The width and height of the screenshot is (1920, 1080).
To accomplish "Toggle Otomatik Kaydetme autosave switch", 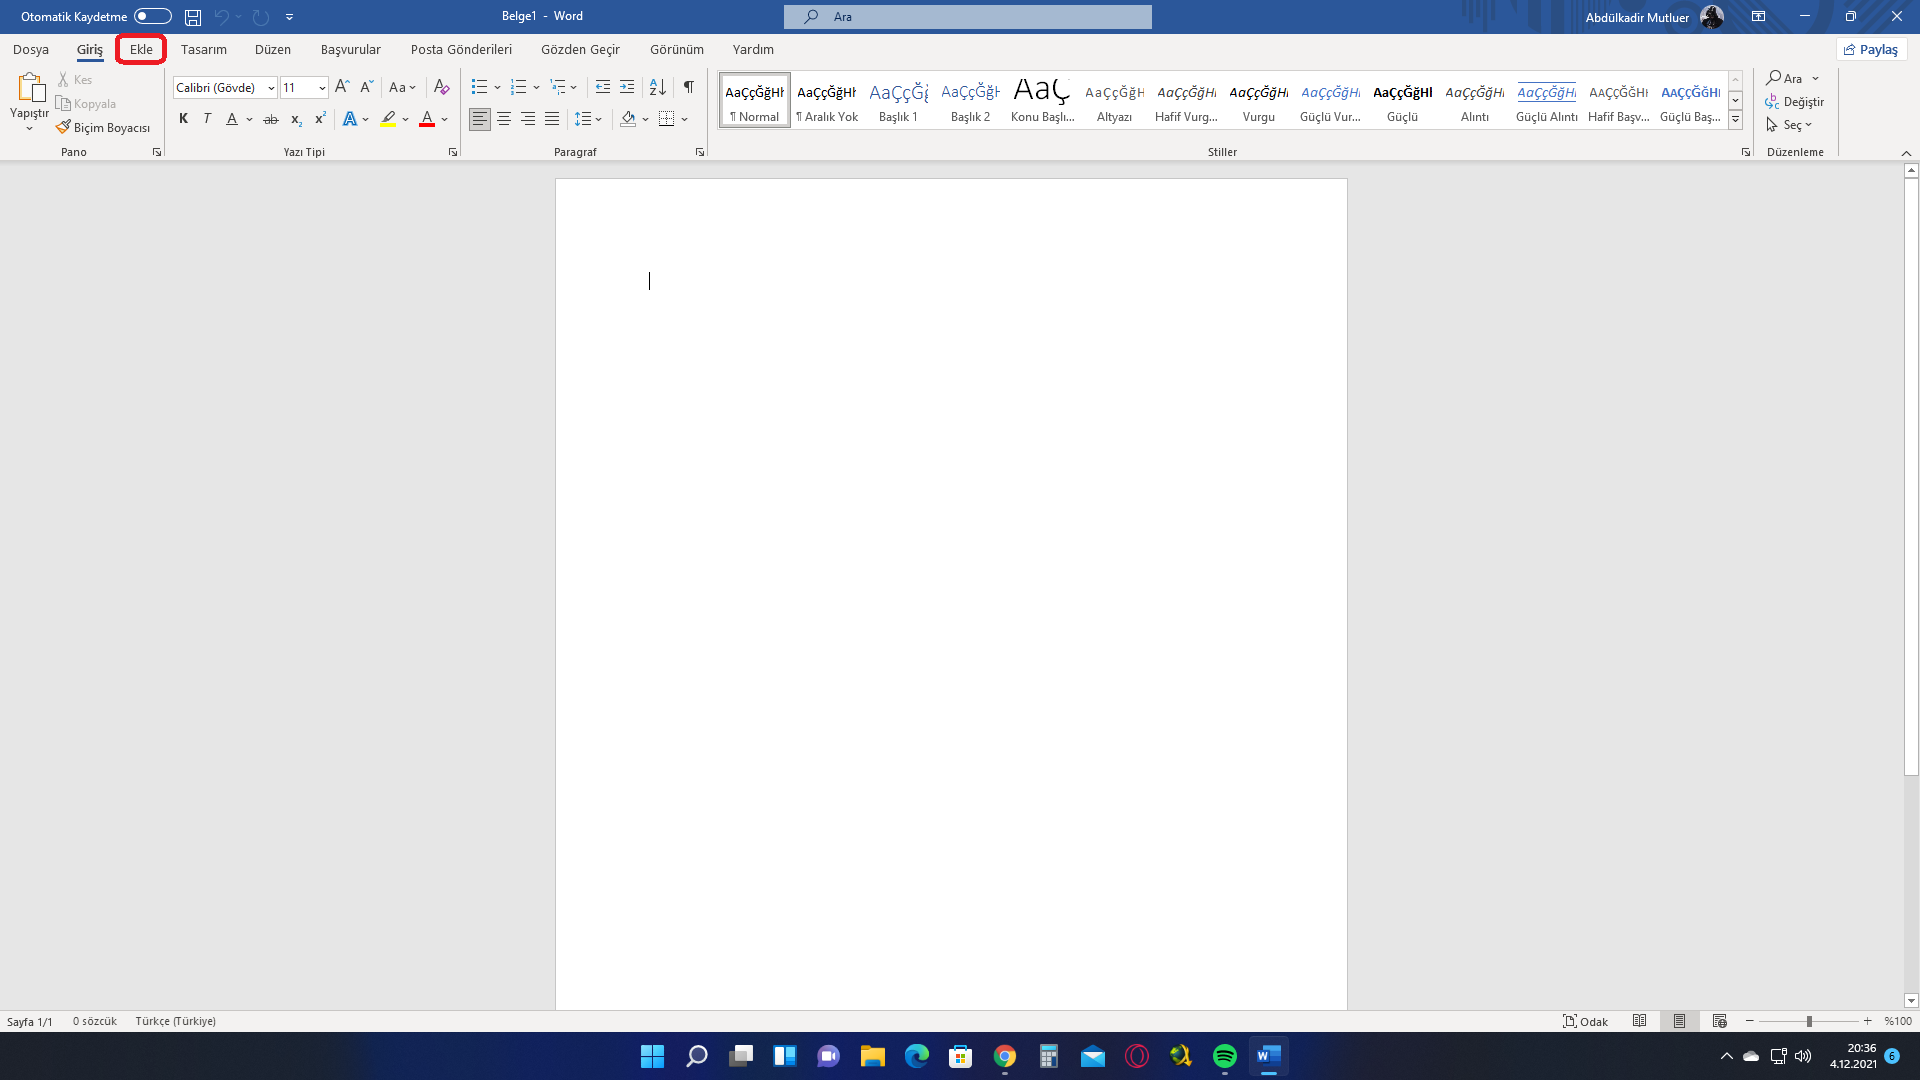I will click(153, 16).
